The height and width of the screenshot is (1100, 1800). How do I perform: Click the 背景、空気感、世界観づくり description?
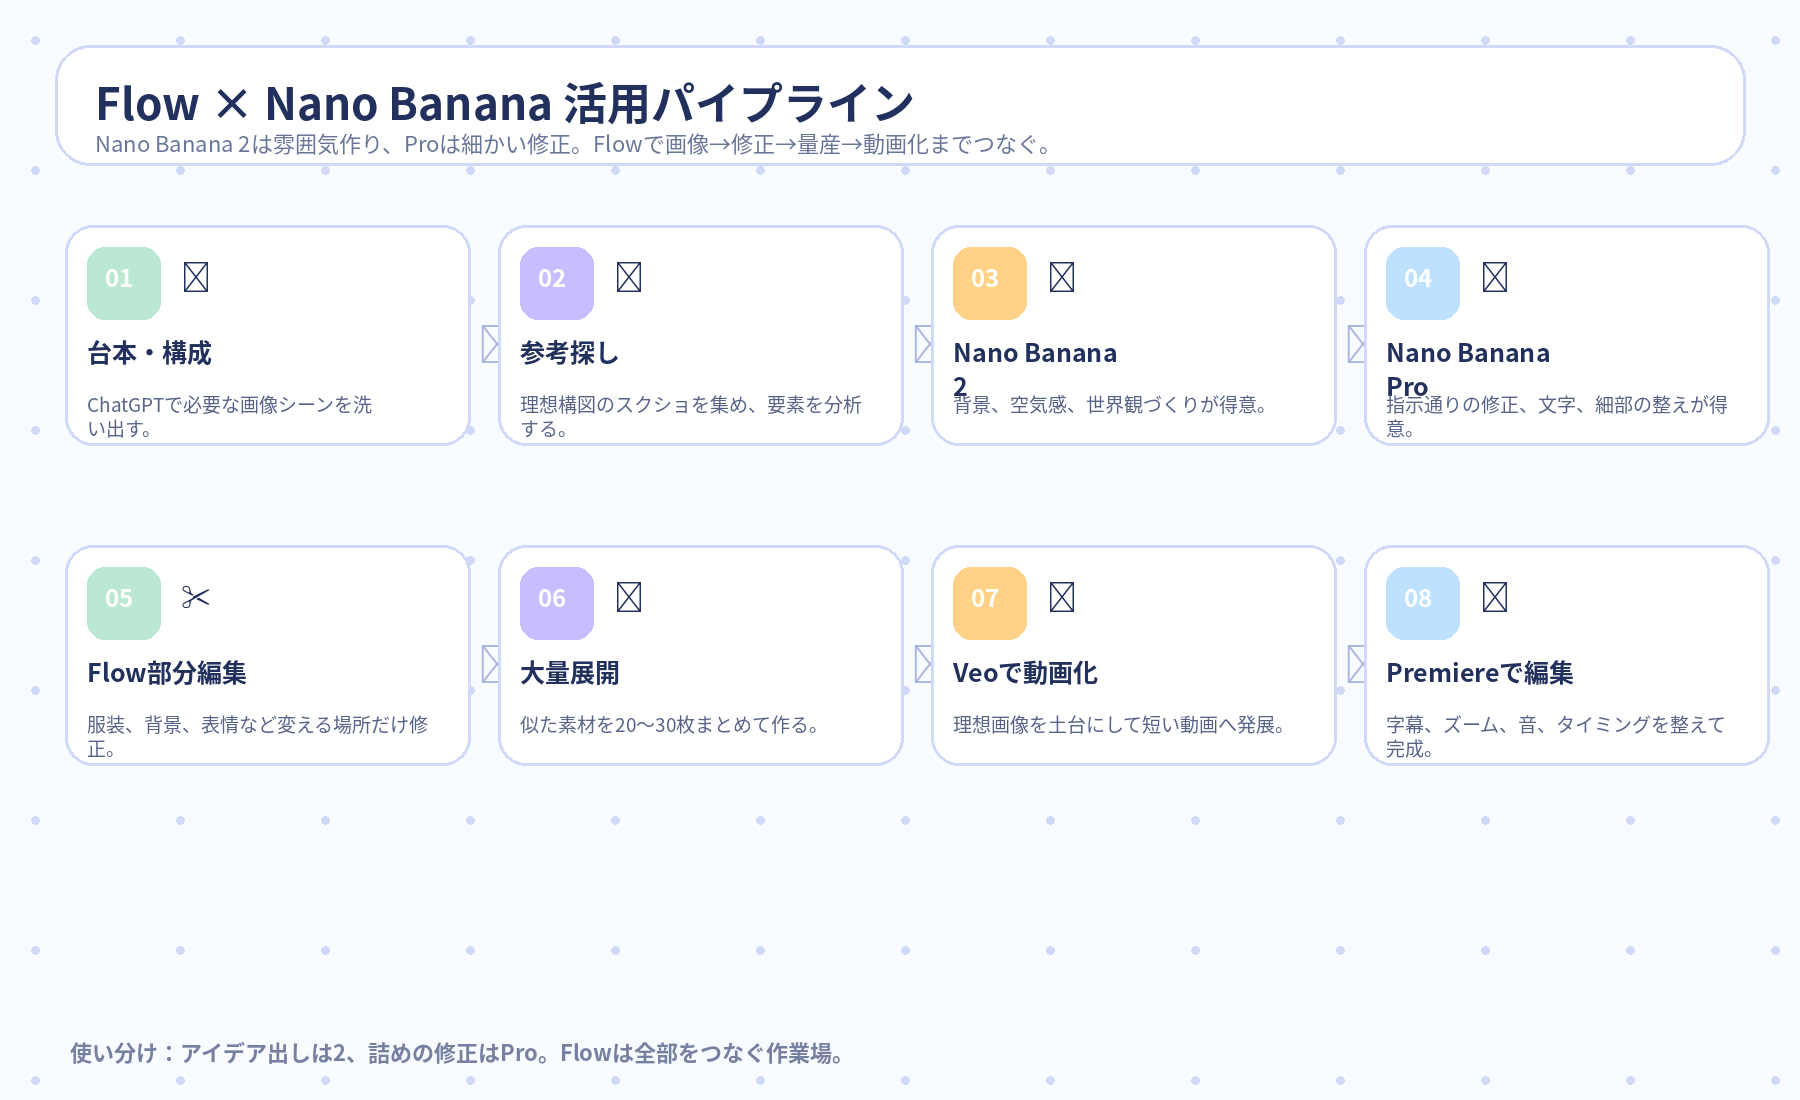[1111, 405]
